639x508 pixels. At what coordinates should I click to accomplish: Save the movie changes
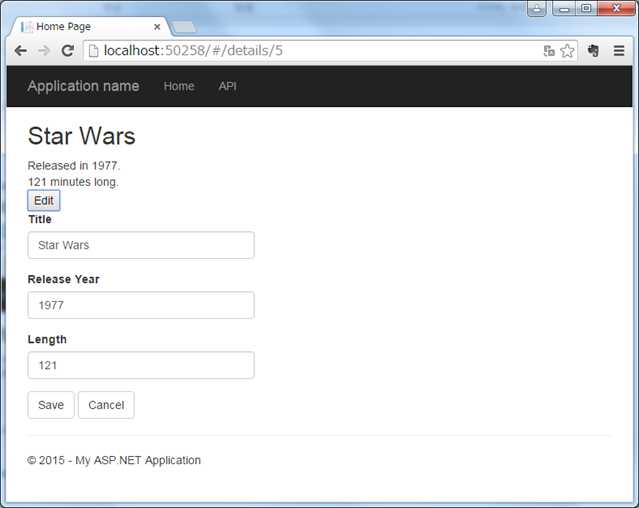pos(51,405)
